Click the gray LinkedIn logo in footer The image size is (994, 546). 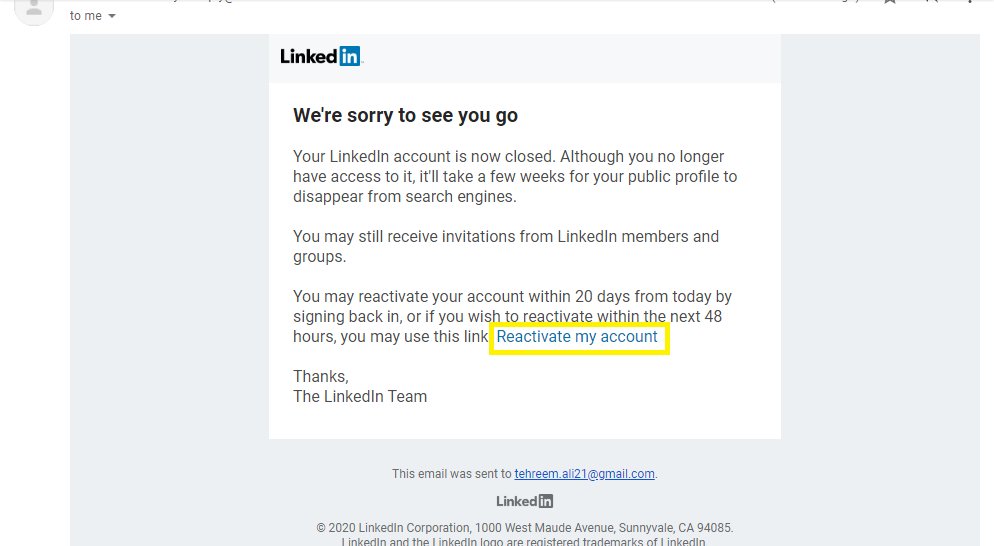pos(524,502)
